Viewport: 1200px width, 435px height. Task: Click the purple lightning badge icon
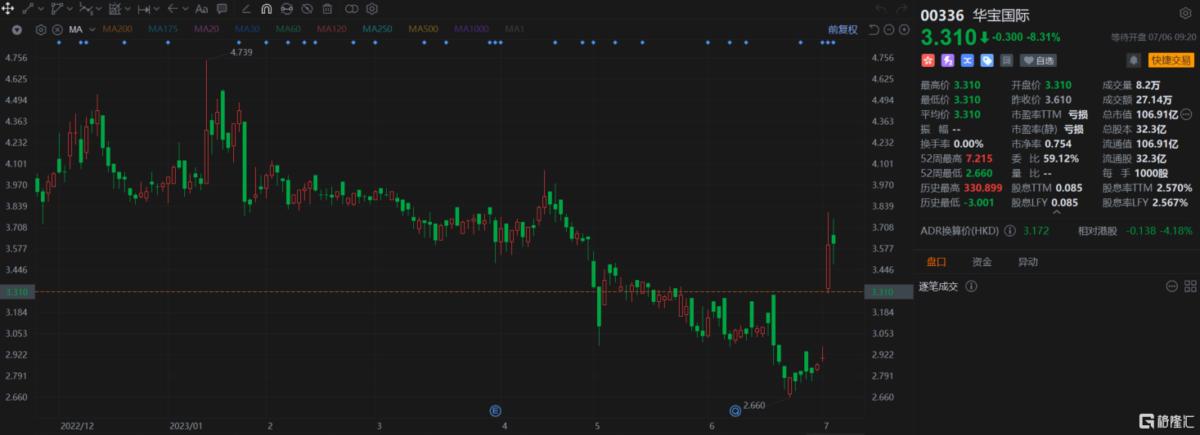[x=947, y=60]
